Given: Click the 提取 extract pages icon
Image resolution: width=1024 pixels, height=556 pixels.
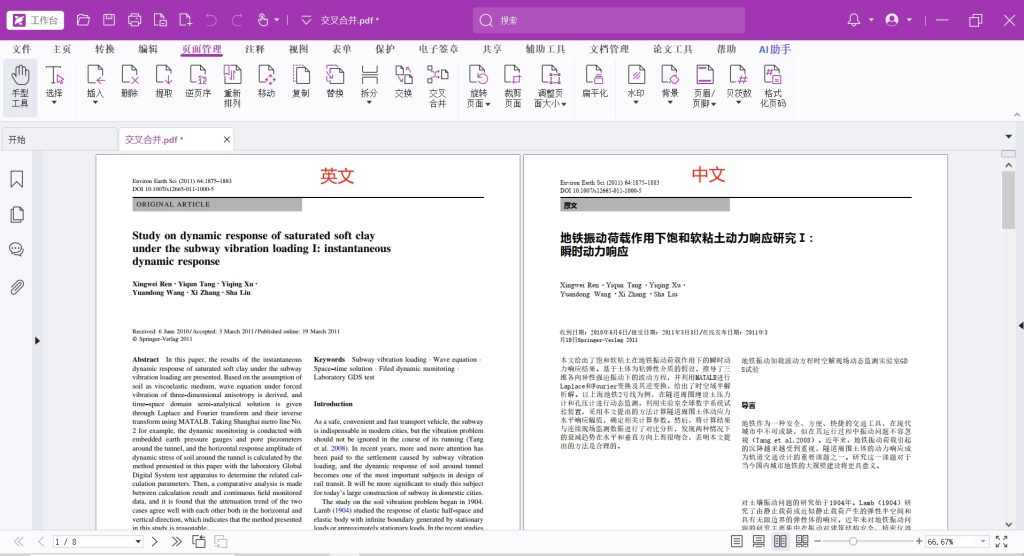Looking at the screenshot, I should pos(163,85).
